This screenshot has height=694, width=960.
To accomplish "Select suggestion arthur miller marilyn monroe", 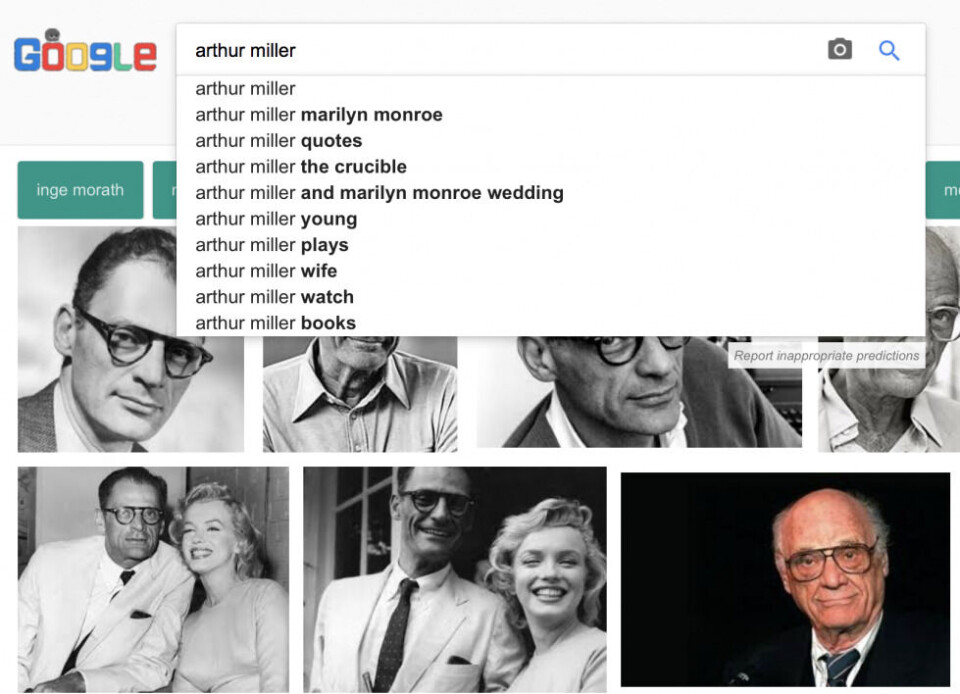I will [x=551, y=114].
